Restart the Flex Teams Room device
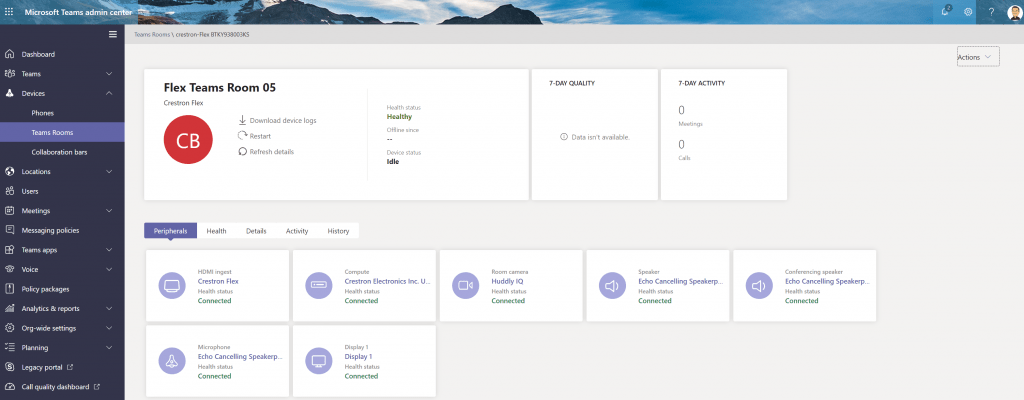The width and height of the screenshot is (1024, 400). 259,135
